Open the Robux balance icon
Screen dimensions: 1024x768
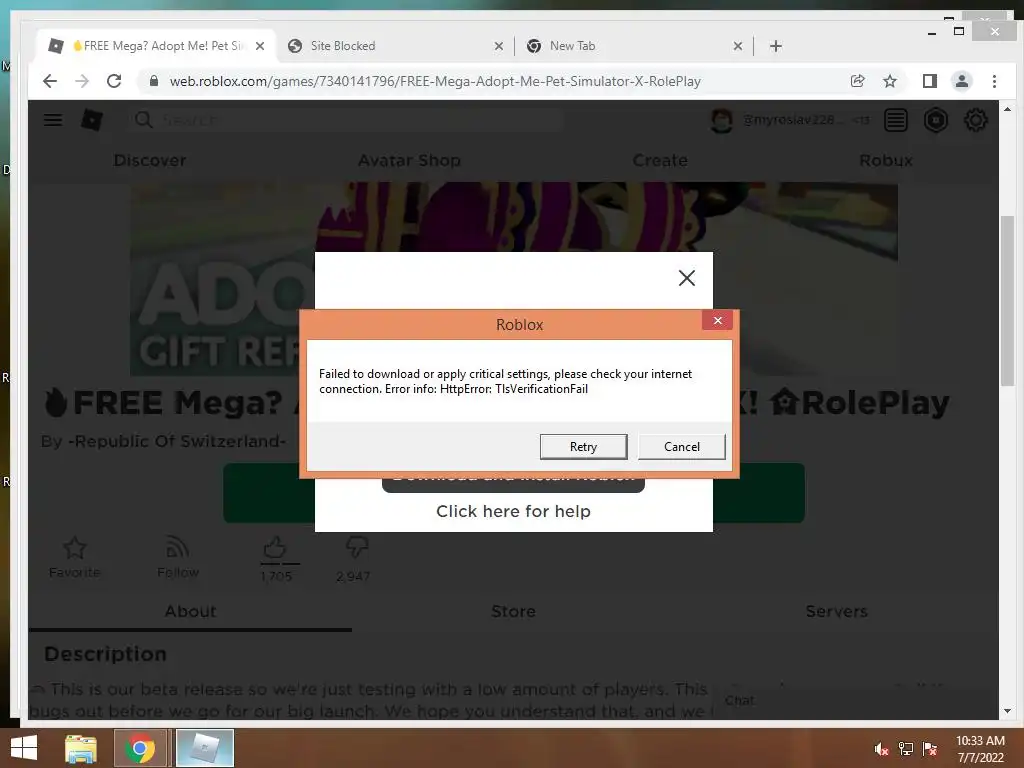click(935, 120)
